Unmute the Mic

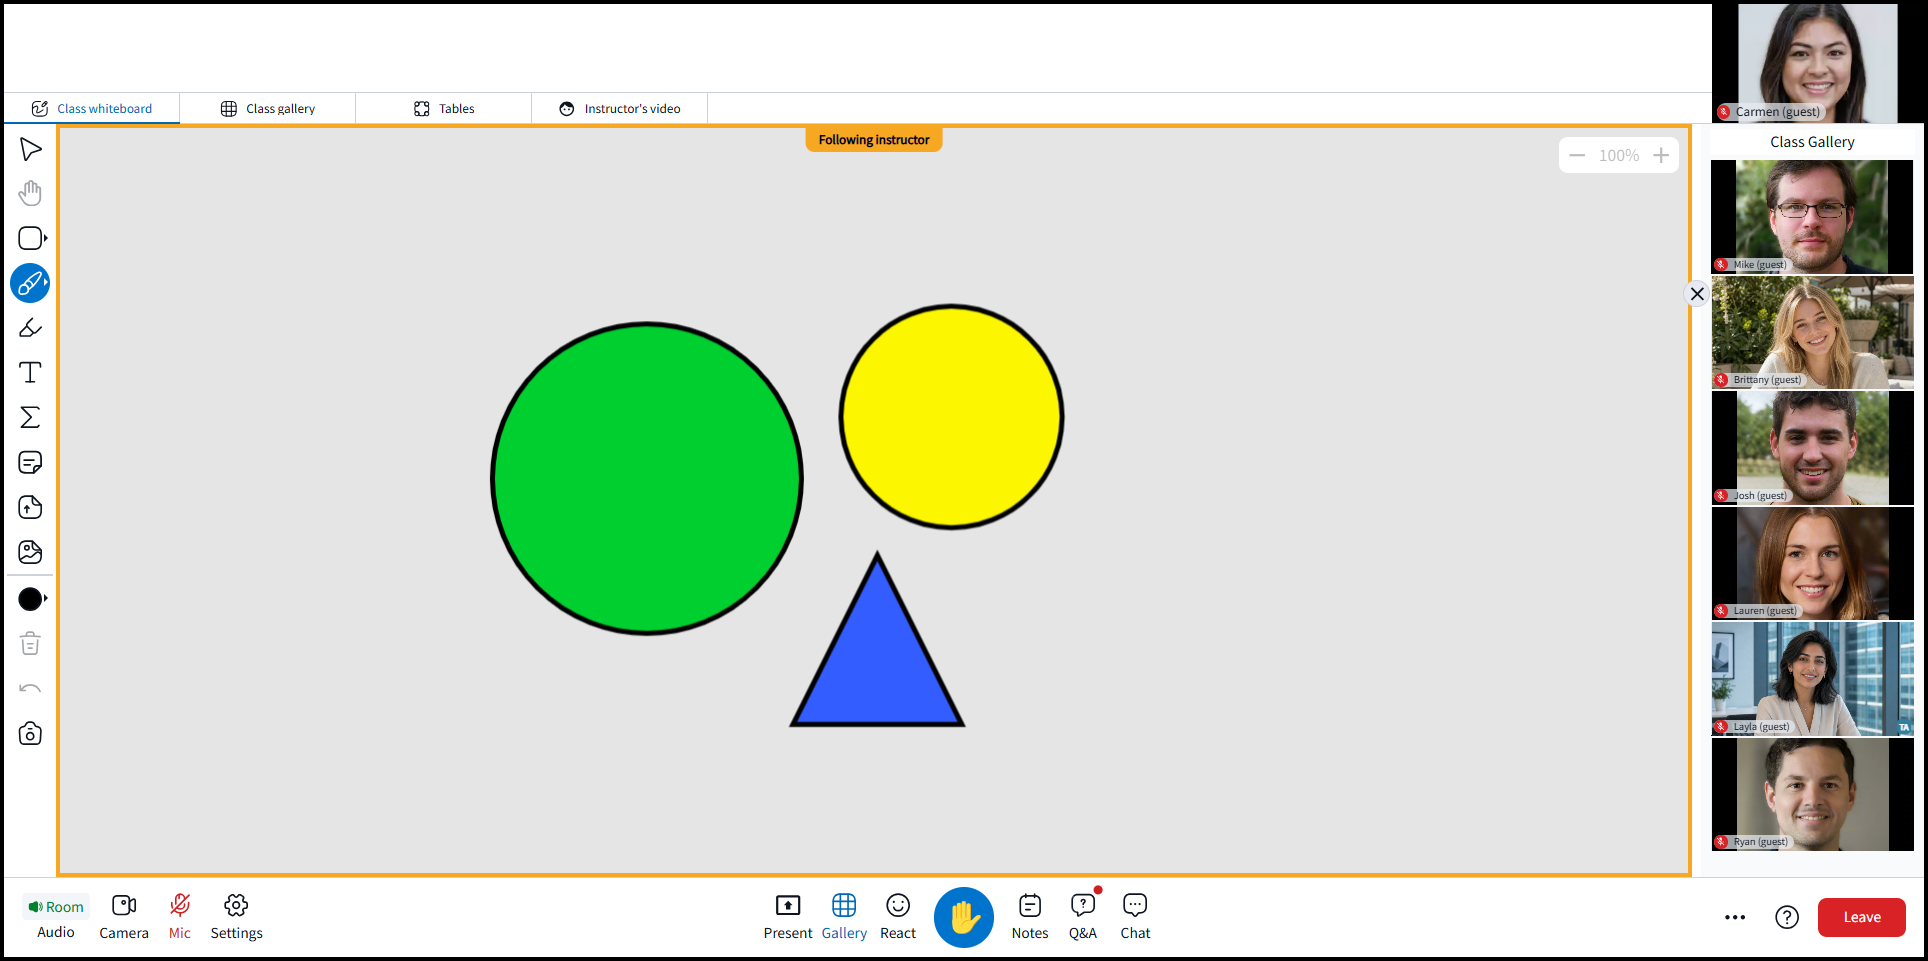pos(180,917)
